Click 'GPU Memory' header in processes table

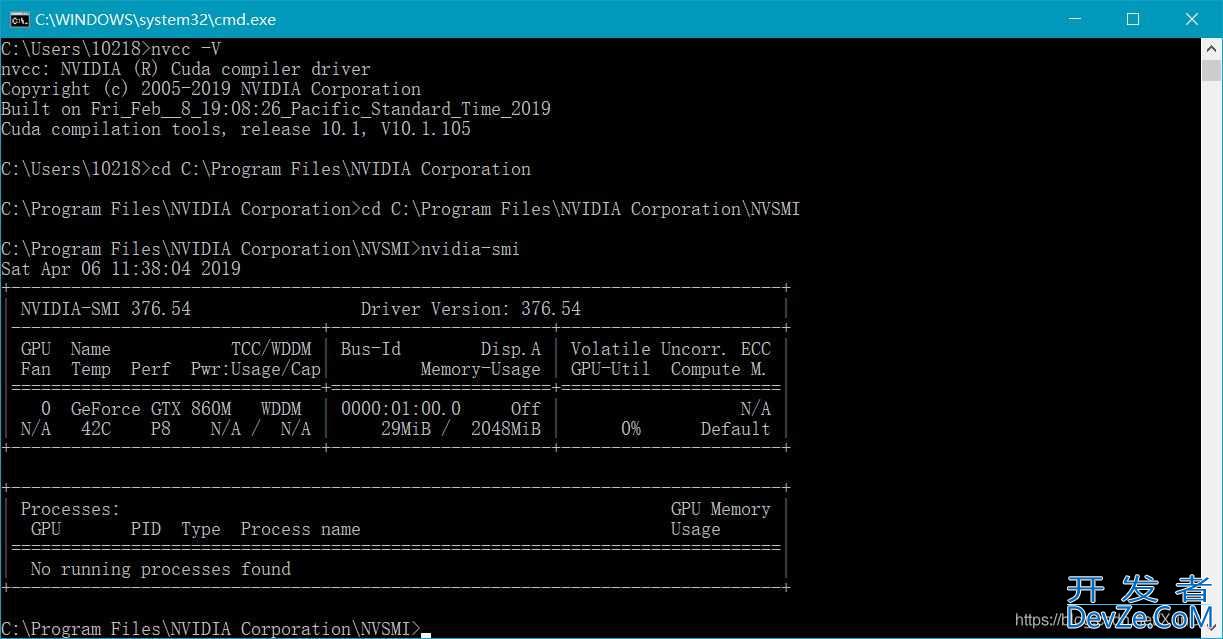721,509
